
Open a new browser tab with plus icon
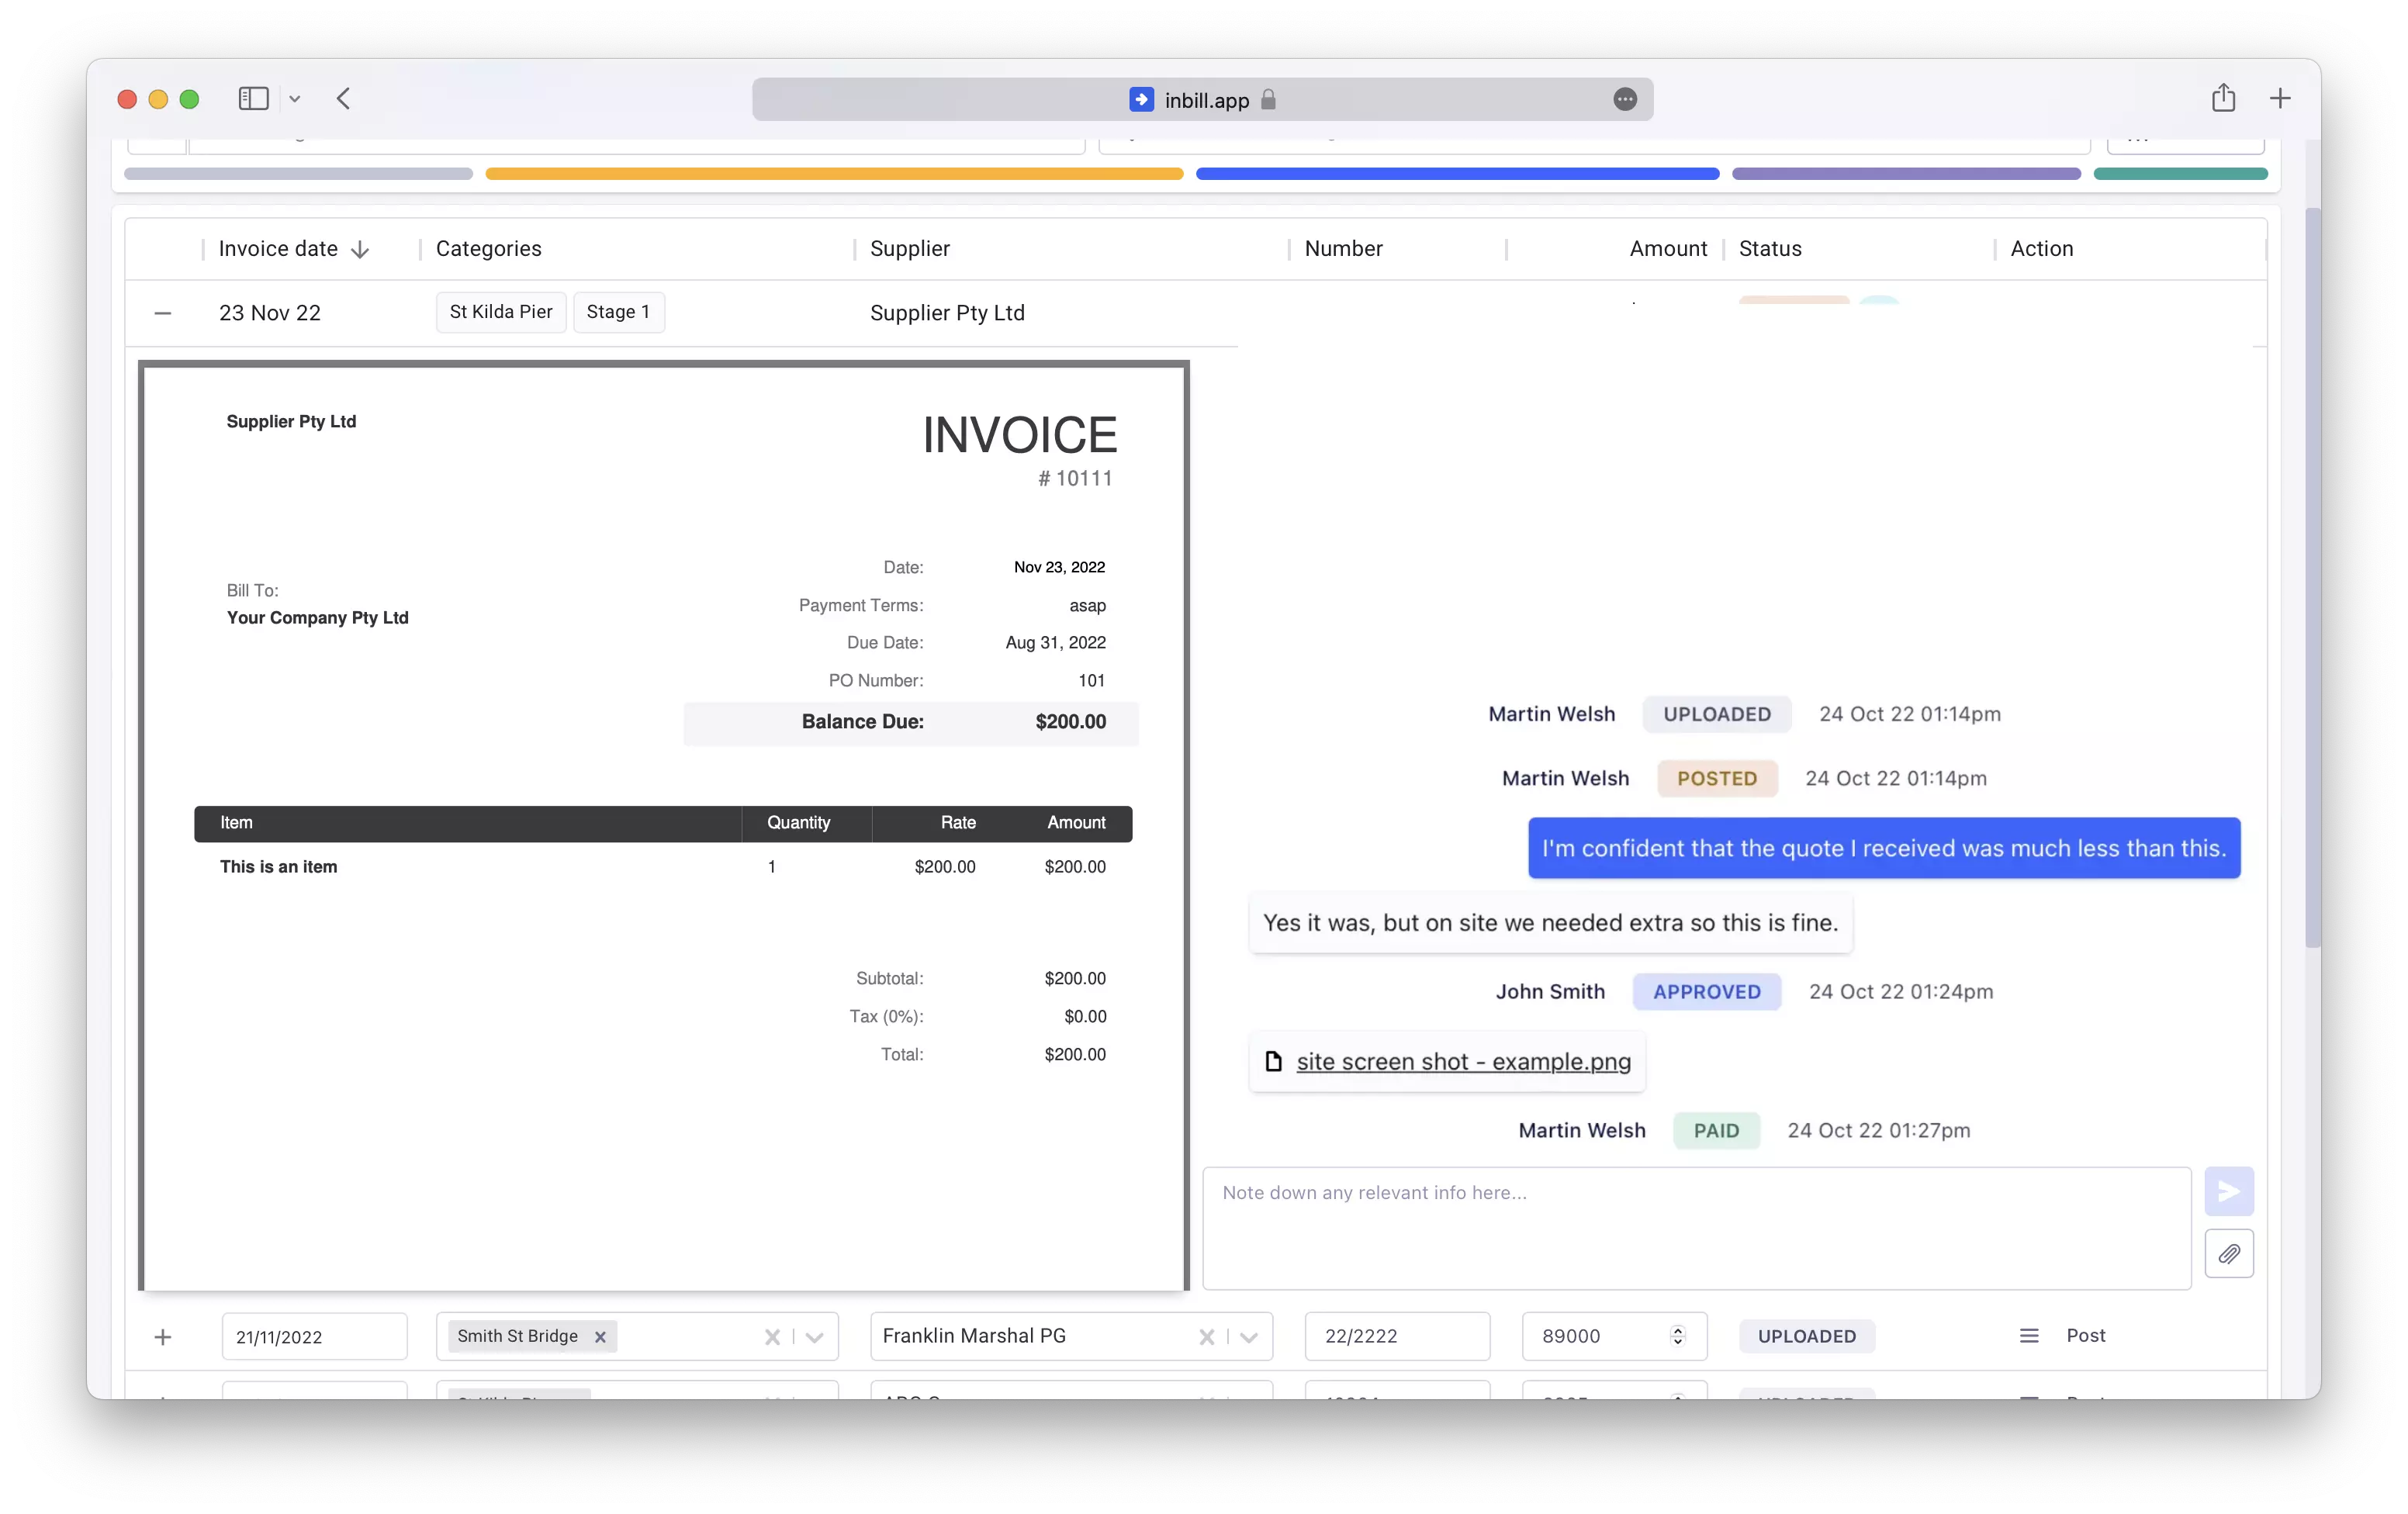[x=2280, y=98]
